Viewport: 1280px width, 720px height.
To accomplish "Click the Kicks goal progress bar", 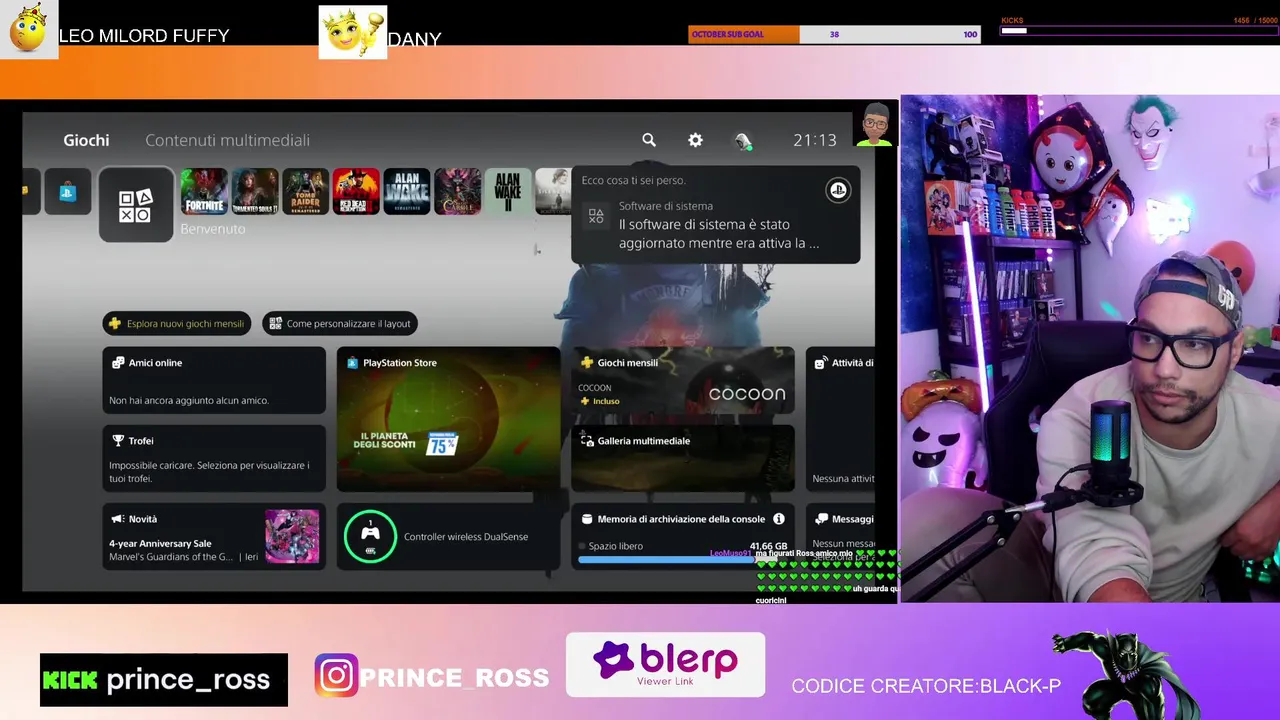I will [x=1138, y=30].
